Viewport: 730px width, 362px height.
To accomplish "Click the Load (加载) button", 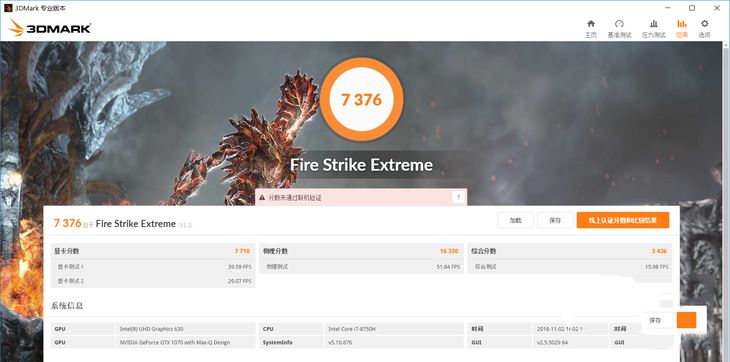I will (x=515, y=221).
